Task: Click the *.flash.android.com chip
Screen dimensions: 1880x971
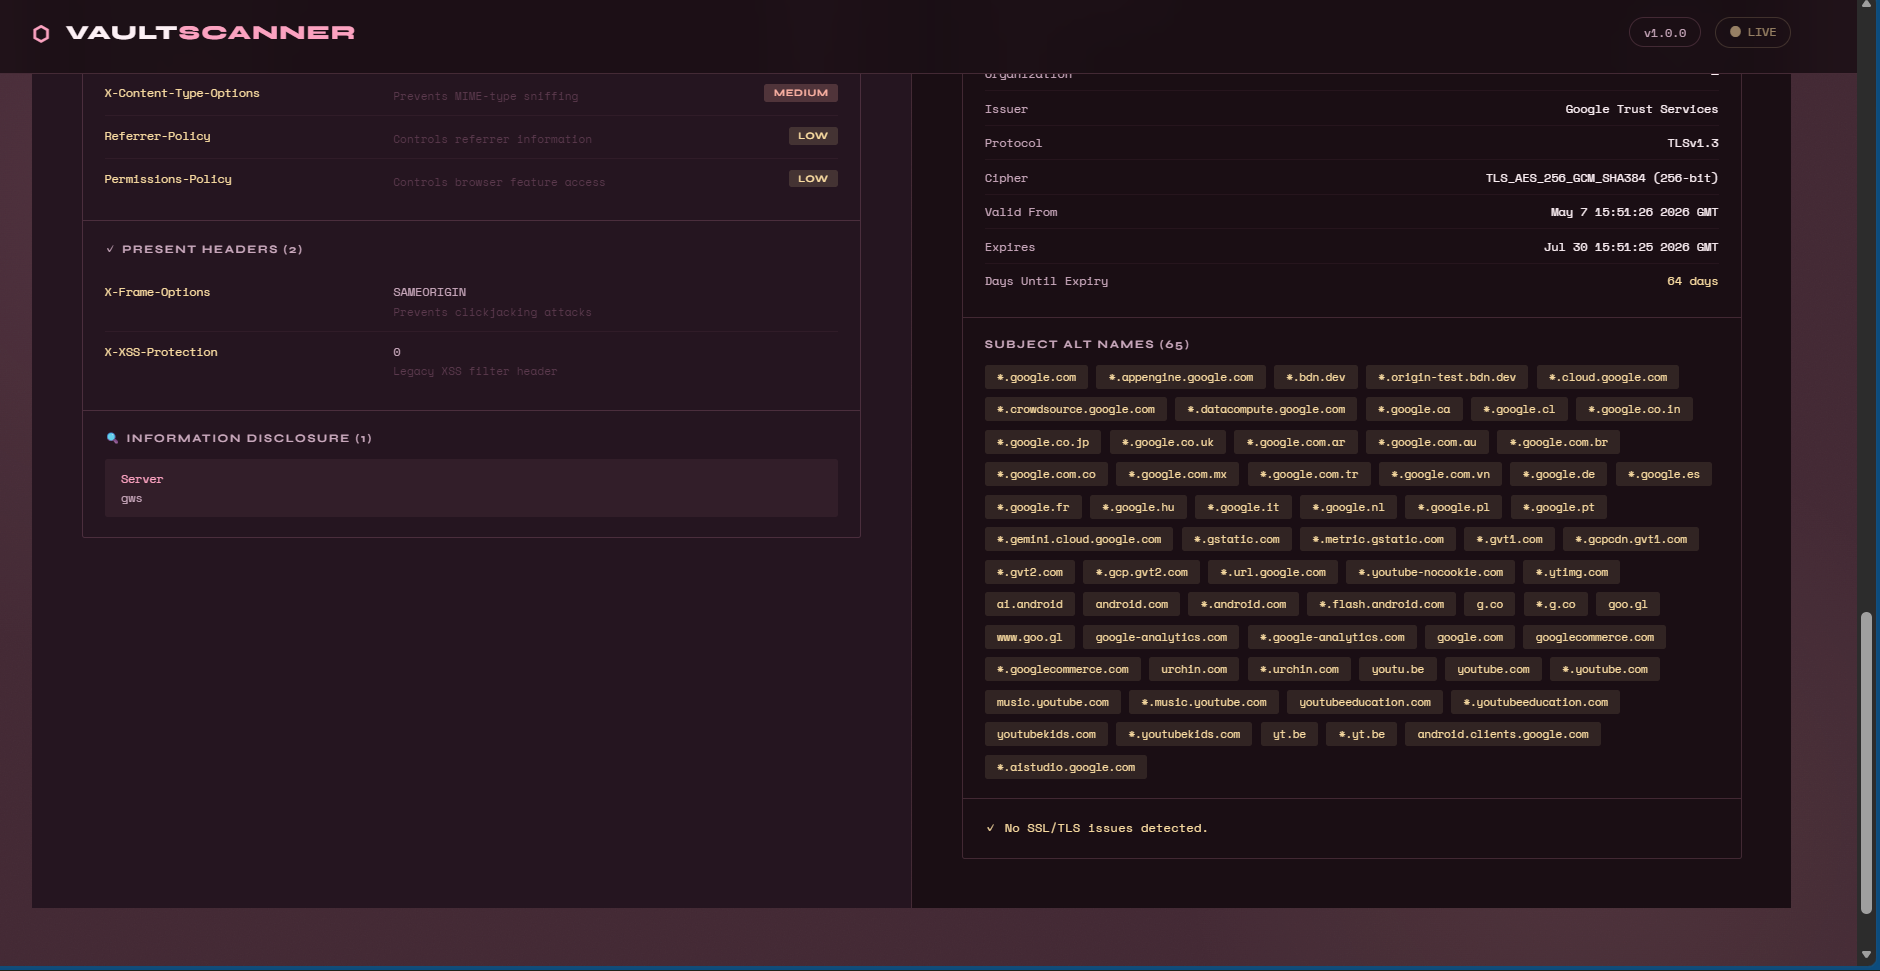Action: pos(1381,604)
